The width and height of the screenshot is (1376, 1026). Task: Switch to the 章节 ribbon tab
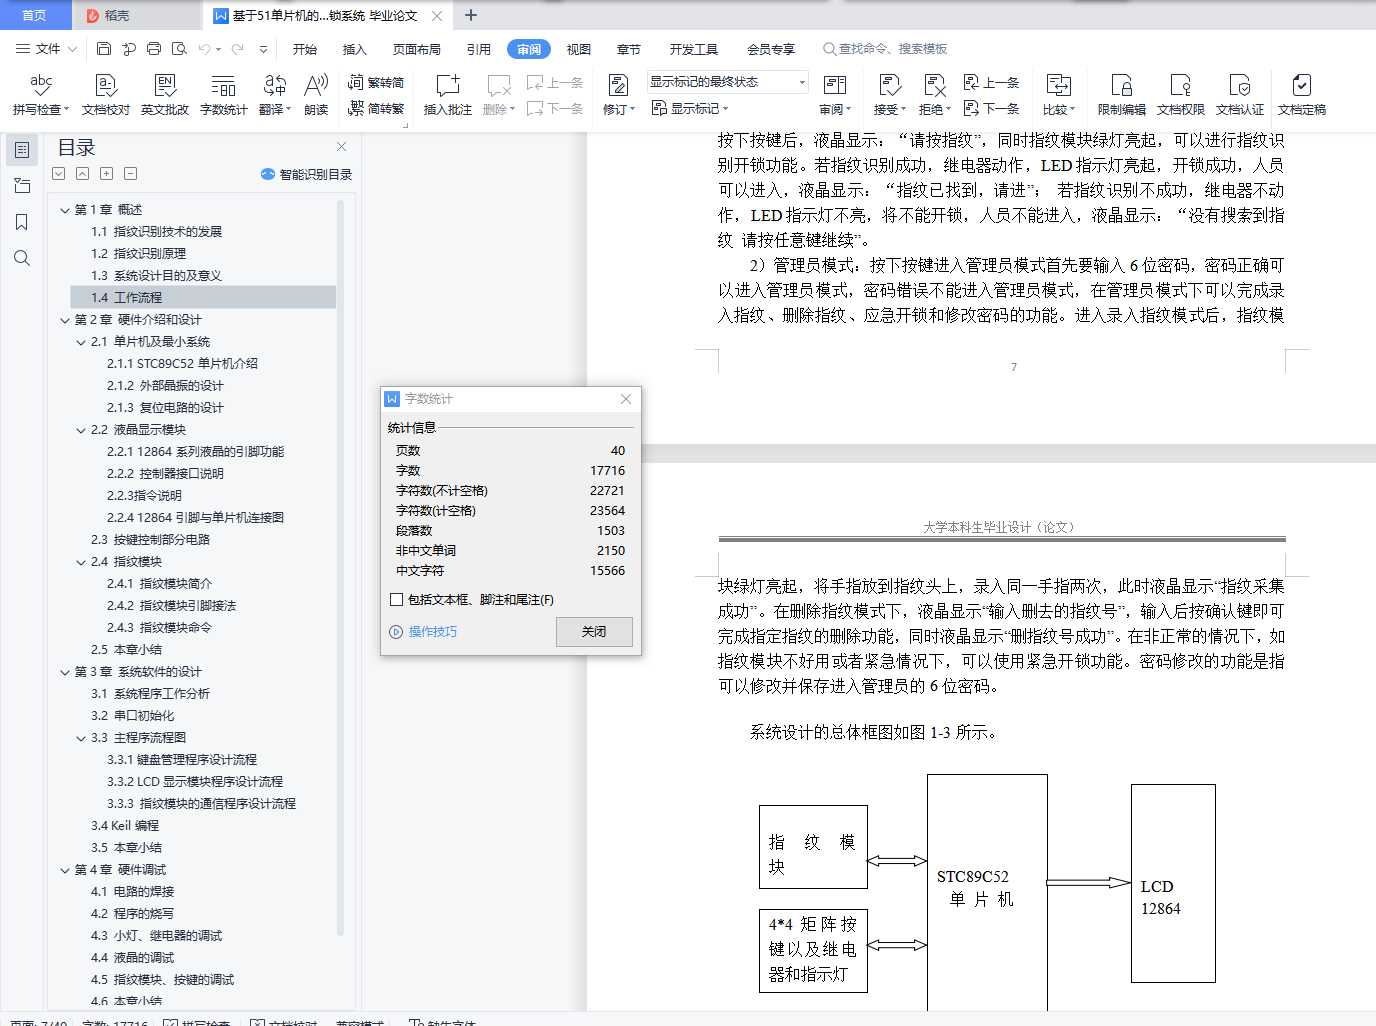(x=629, y=49)
